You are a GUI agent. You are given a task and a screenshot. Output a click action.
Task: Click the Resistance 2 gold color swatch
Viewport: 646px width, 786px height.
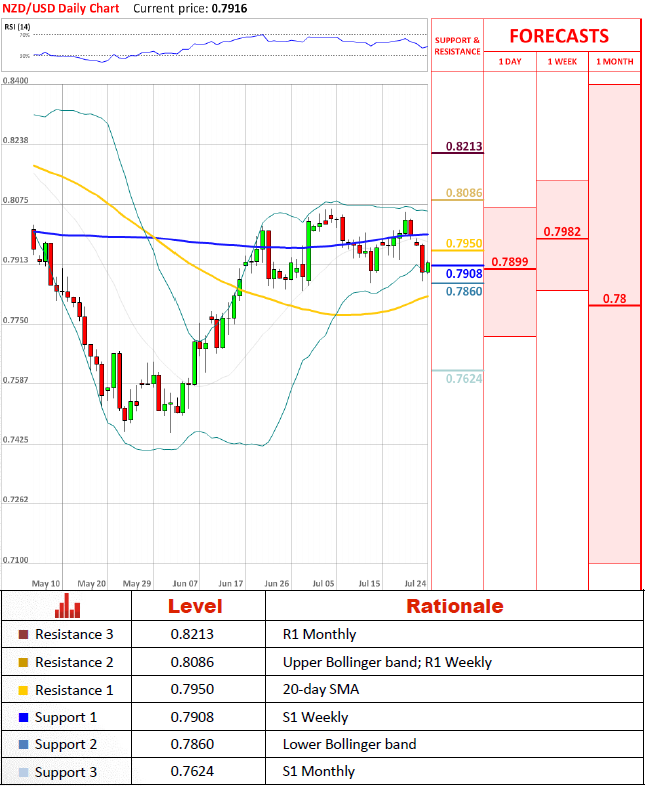(24, 662)
